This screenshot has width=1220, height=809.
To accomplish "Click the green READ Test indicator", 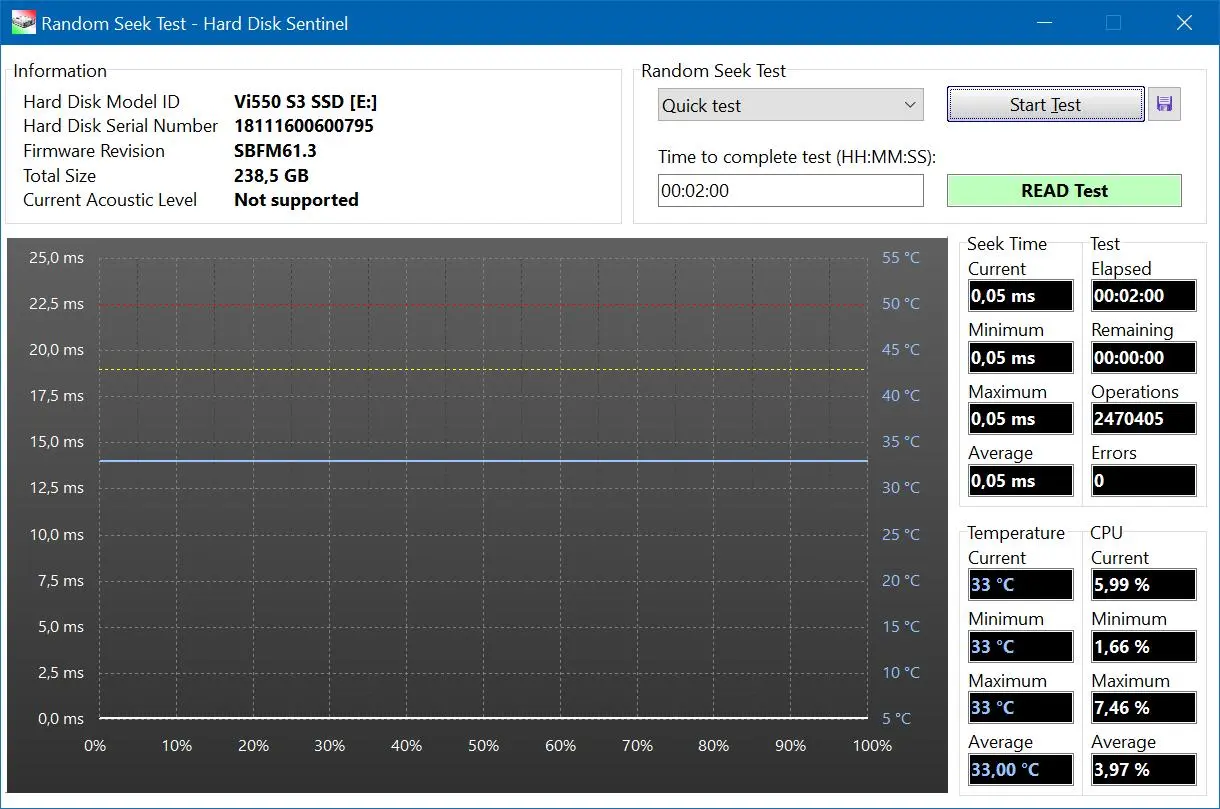I will [1064, 191].
